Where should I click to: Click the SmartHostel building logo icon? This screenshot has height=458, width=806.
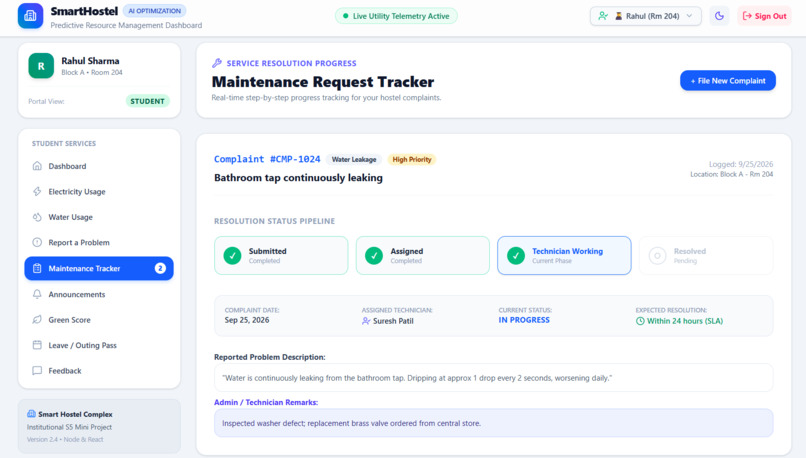click(x=30, y=16)
